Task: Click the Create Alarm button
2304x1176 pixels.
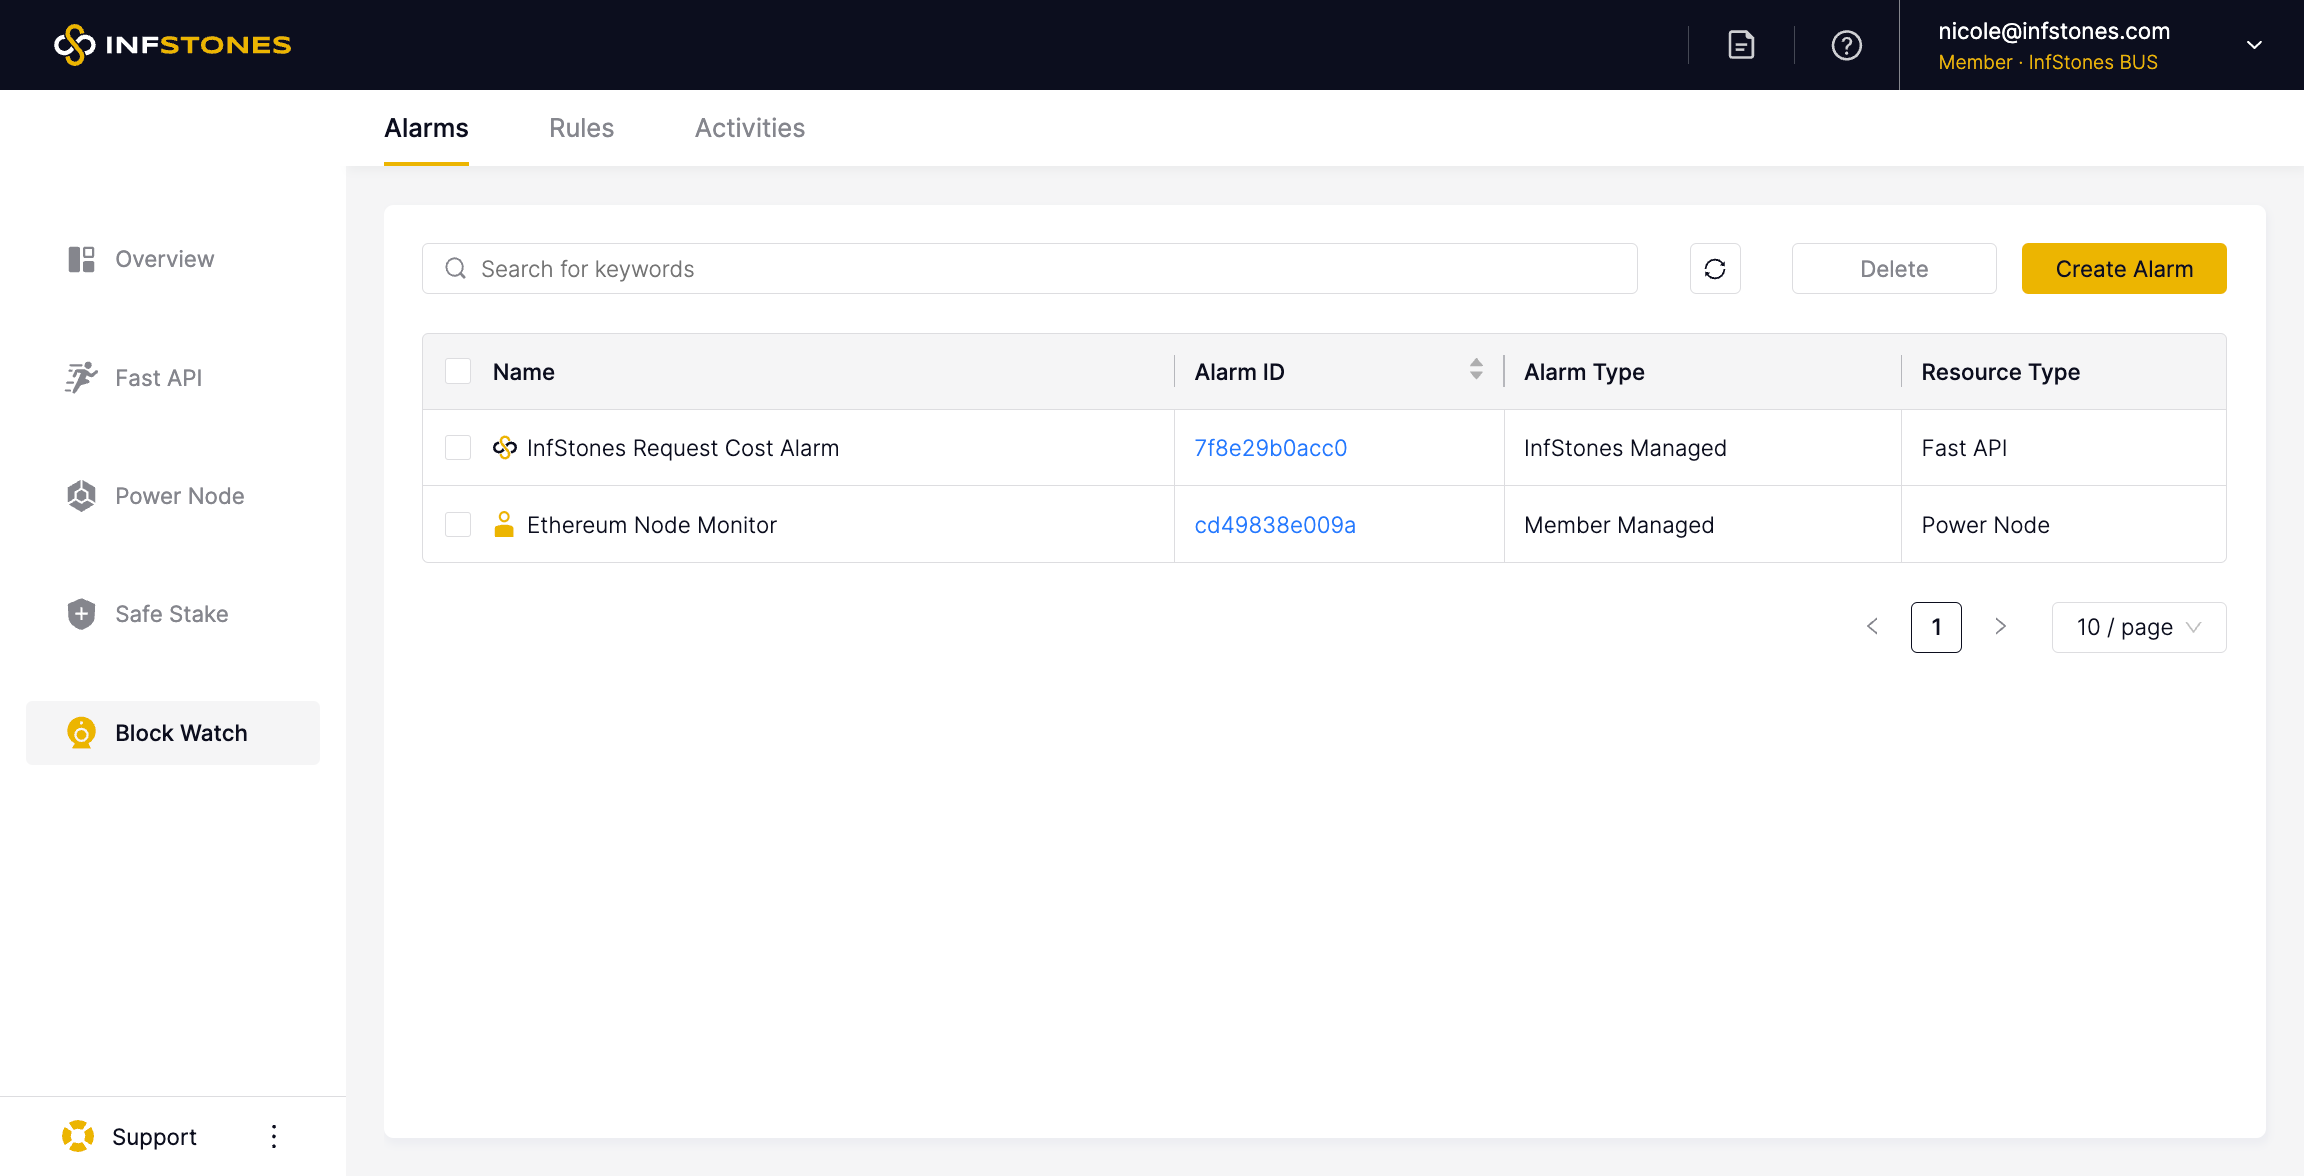Action: pyautogui.click(x=2123, y=269)
